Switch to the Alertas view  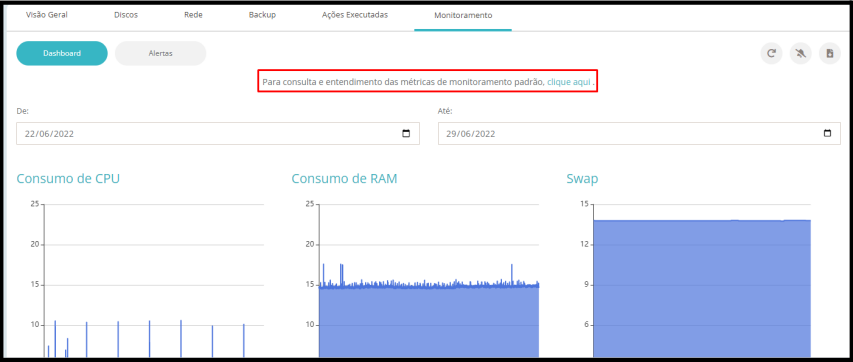tap(160, 53)
